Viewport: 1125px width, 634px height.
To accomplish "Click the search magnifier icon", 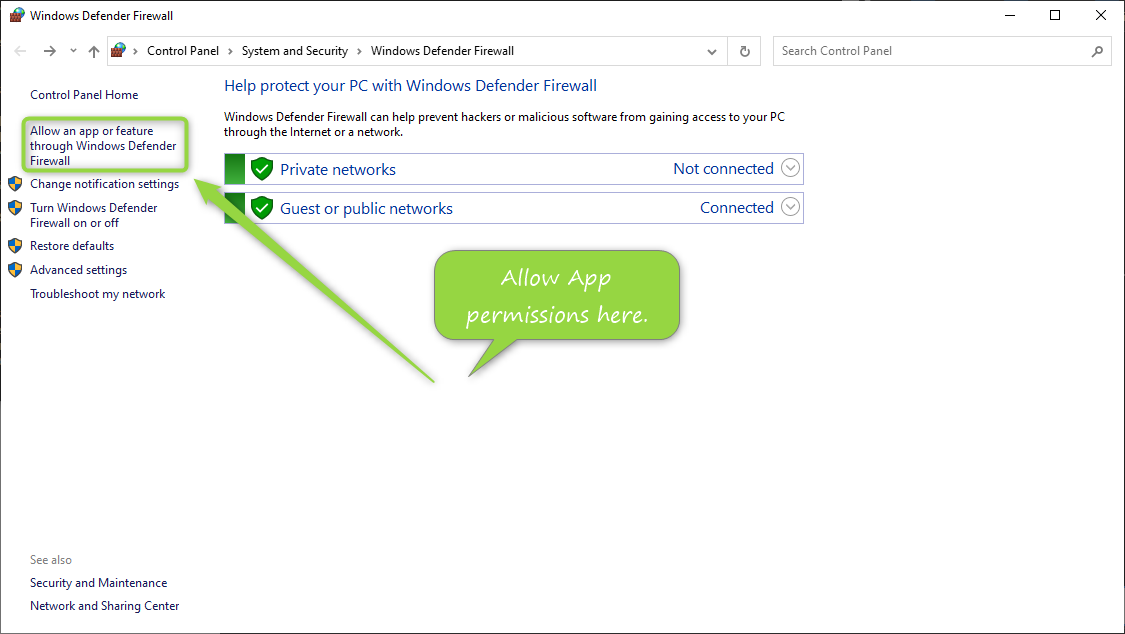I will tap(1097, 51).
